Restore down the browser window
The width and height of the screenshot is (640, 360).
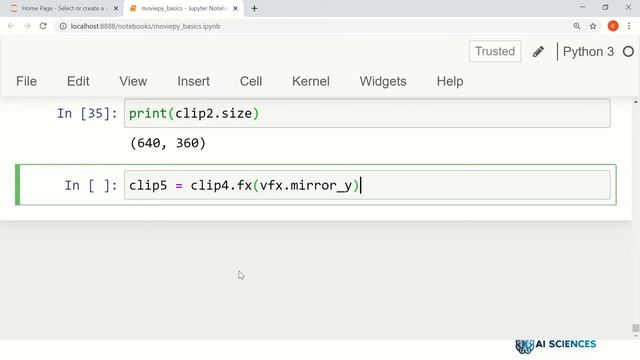605,7
